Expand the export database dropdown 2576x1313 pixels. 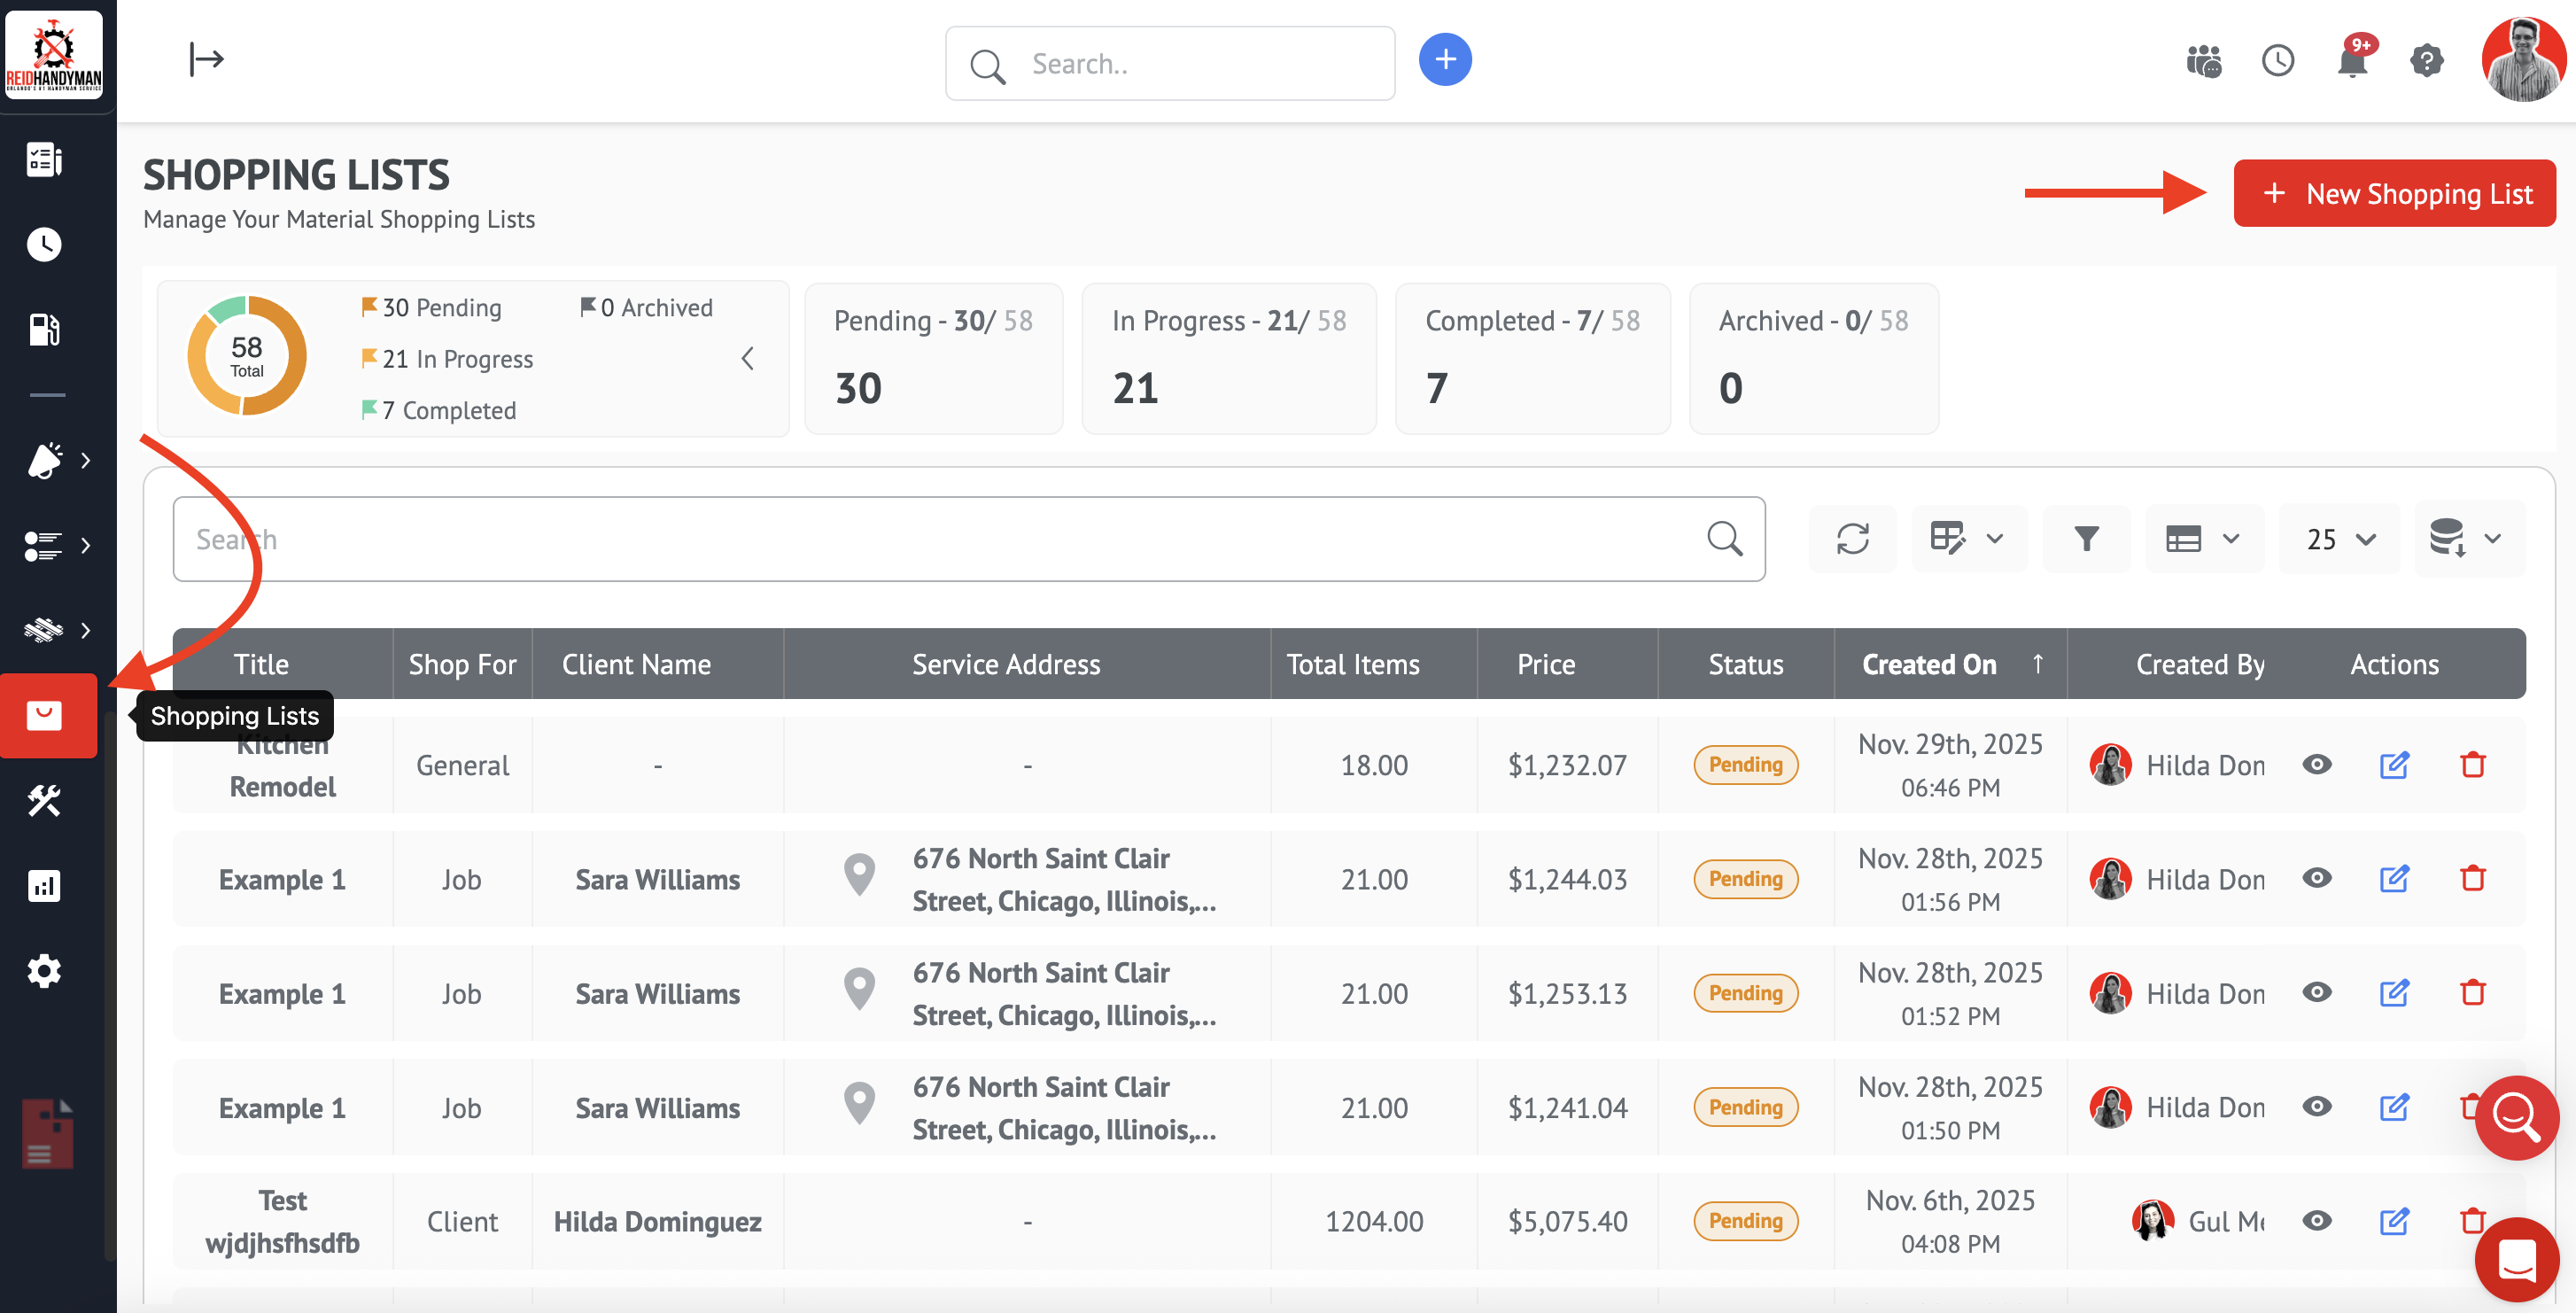click(x=2468, y=539)
